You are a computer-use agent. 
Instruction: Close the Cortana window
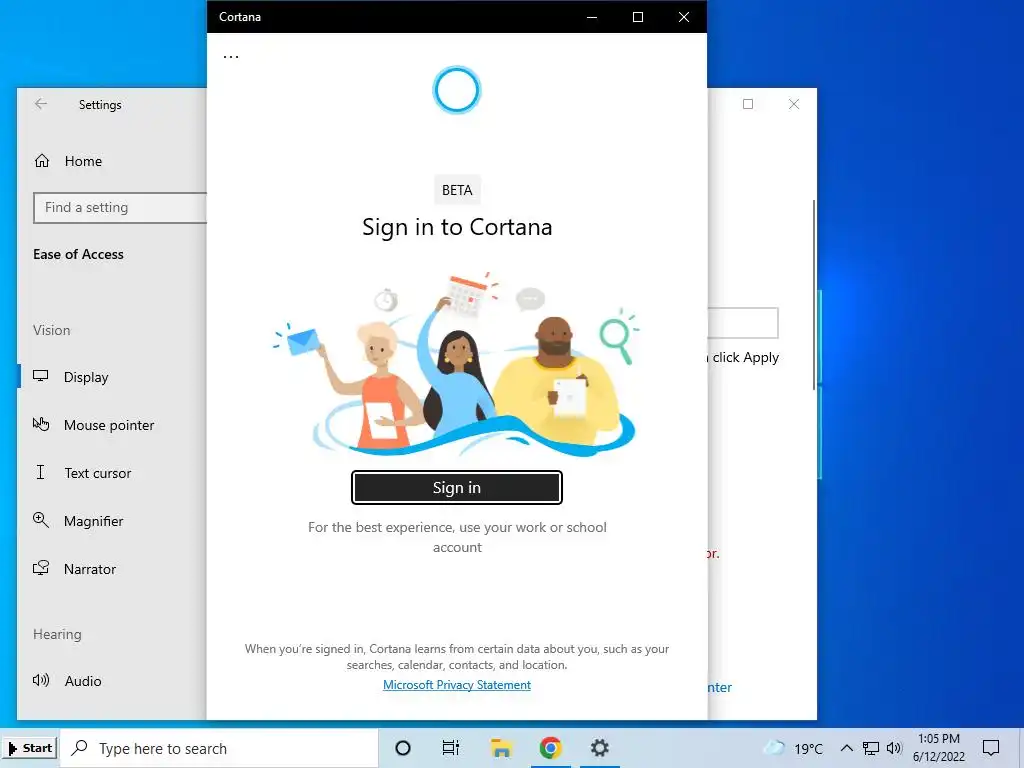[x=684, y=17]
